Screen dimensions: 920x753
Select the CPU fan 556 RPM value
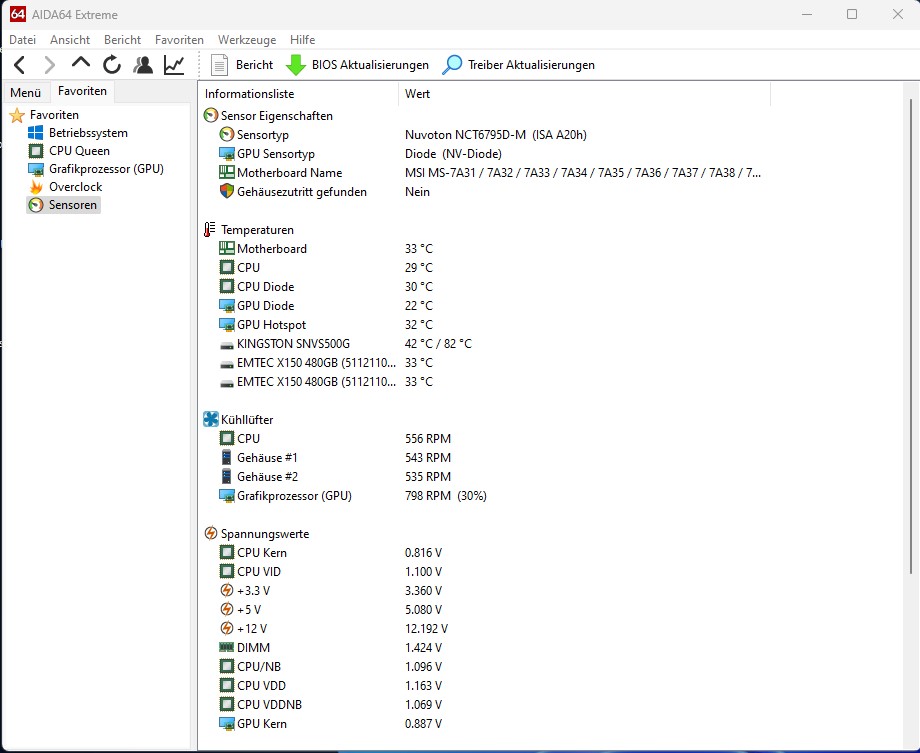coord(428,439)
